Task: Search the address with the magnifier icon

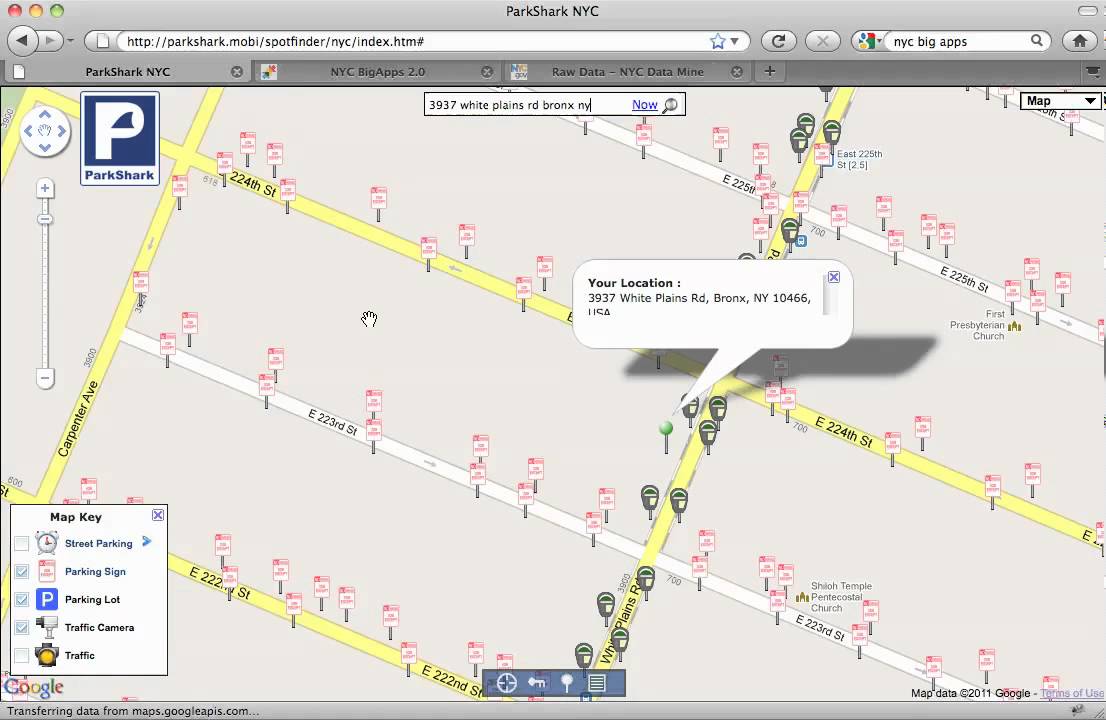Action: (x=671, y=105)
